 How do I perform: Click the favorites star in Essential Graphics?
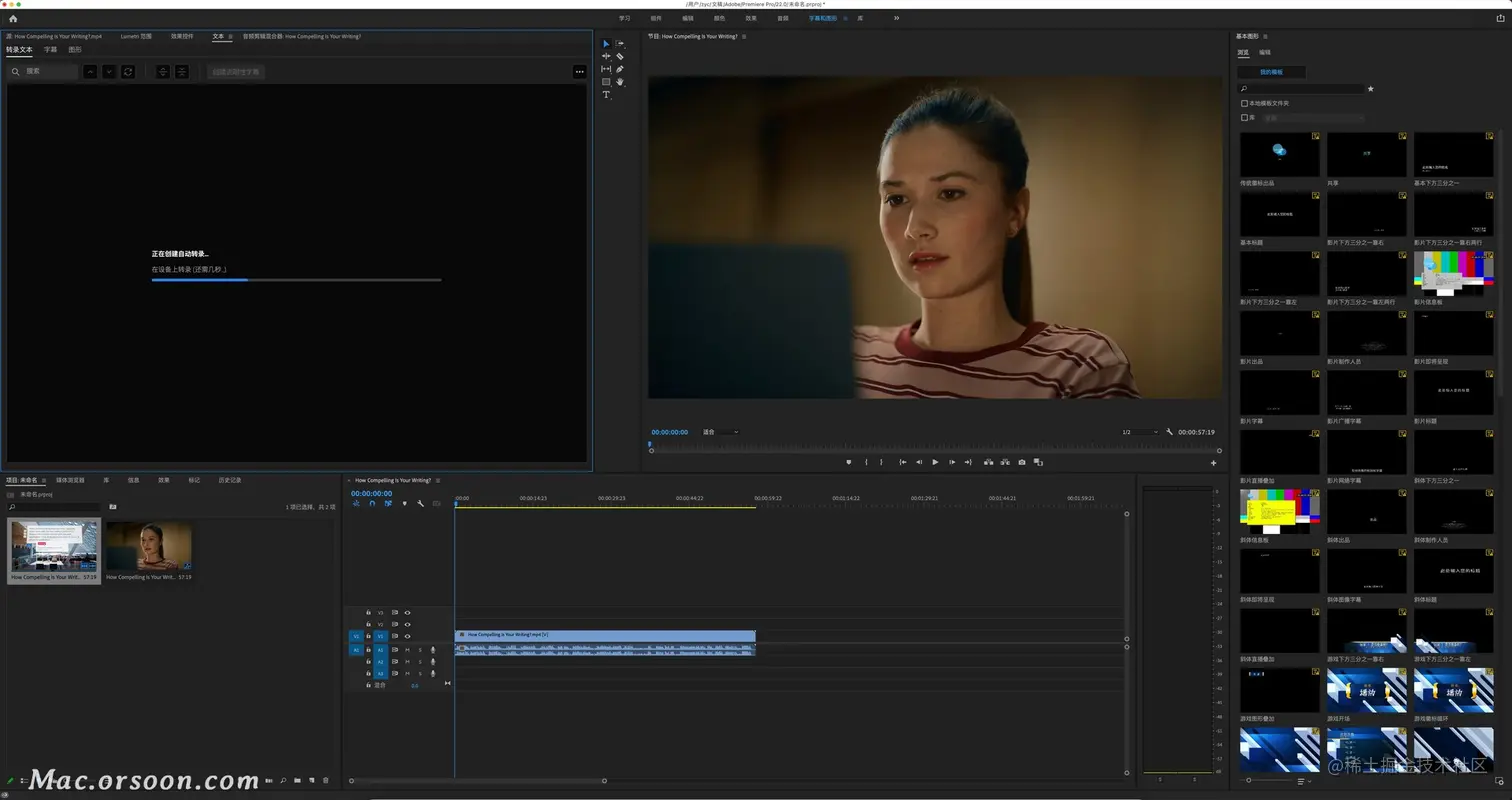pyautogui.click(x=1371, y=89)
